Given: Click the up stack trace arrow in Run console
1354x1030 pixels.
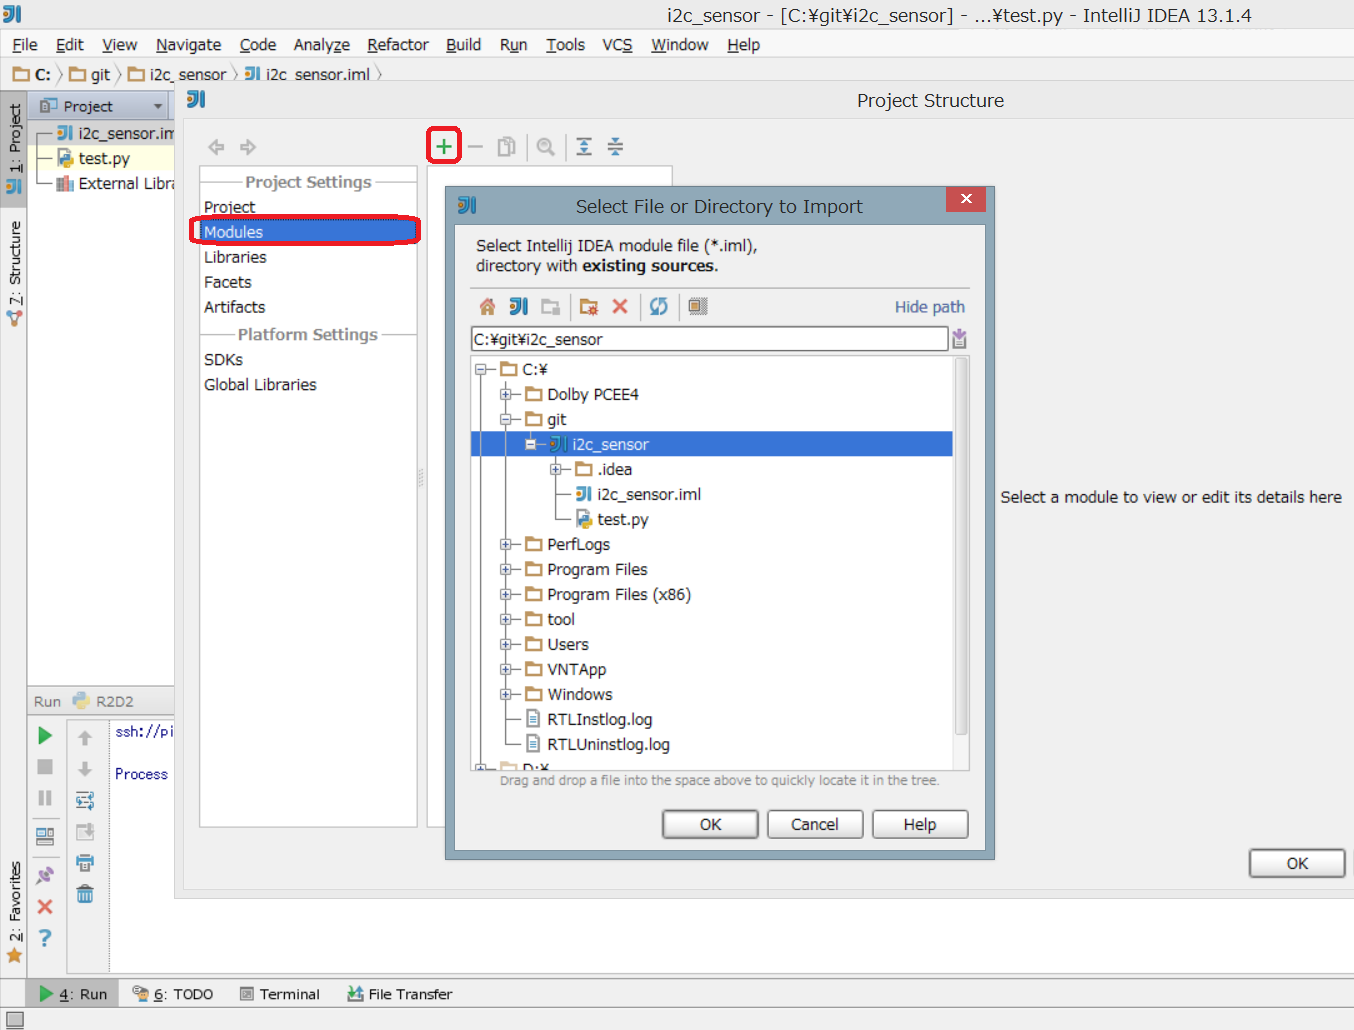Looking at the screenshot, I should pos(85,738).
